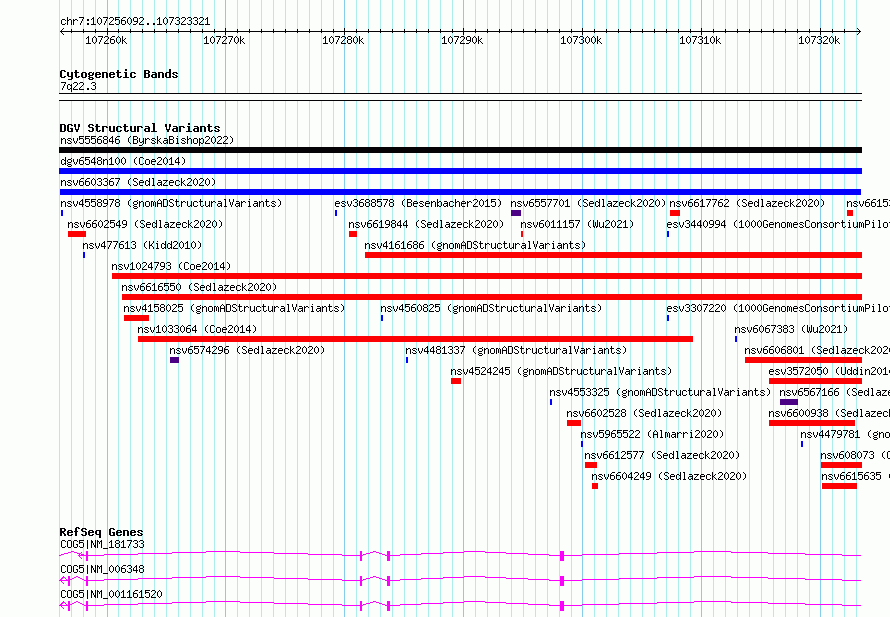Select the purple nsv6567166 variant marker
The height and width of the screenshot is (617, 890).
click(789, 402)
